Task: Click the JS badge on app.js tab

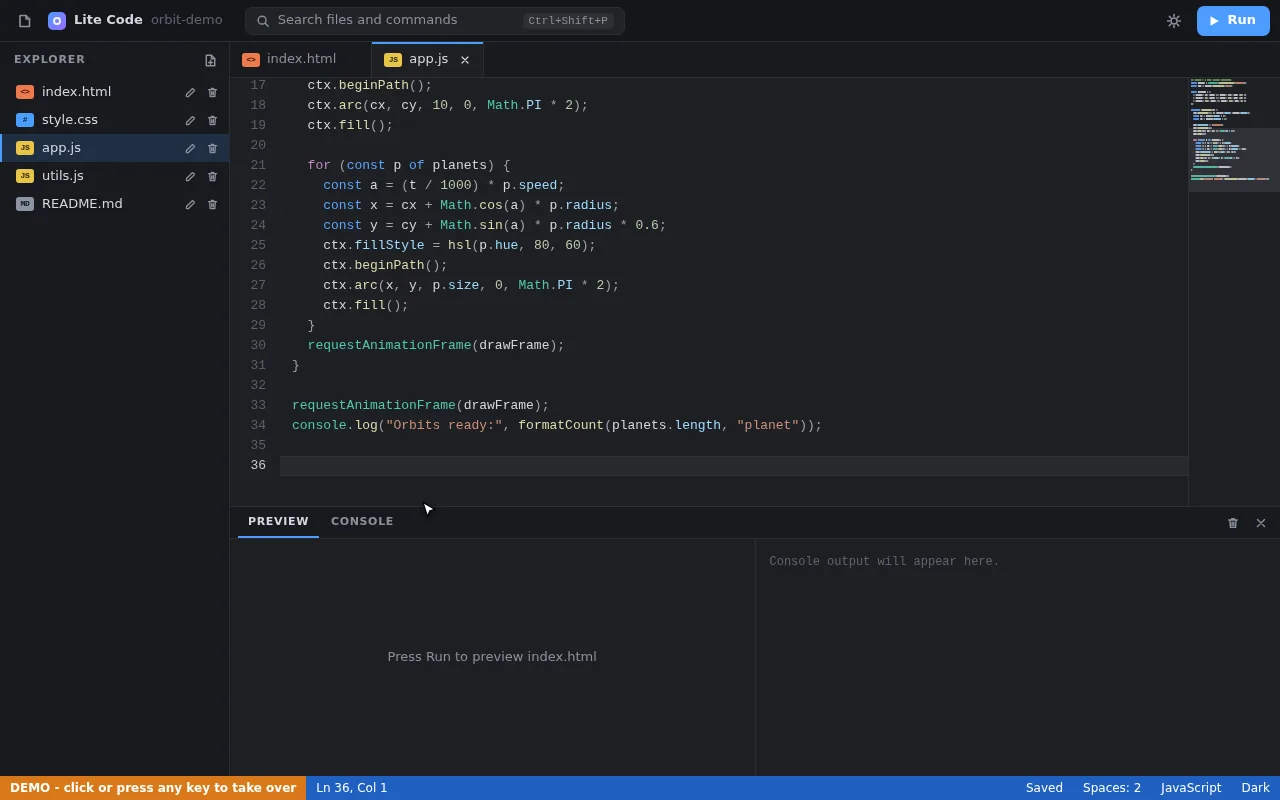Action: 393,60
